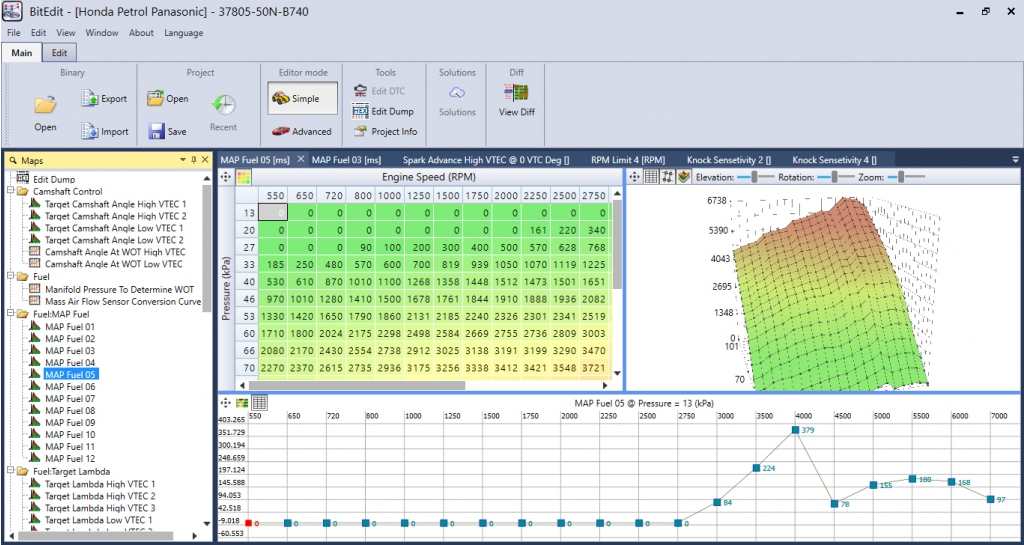Click the Import binary icon
This screenshot has height=545, width=1024.
click(89, 131)
